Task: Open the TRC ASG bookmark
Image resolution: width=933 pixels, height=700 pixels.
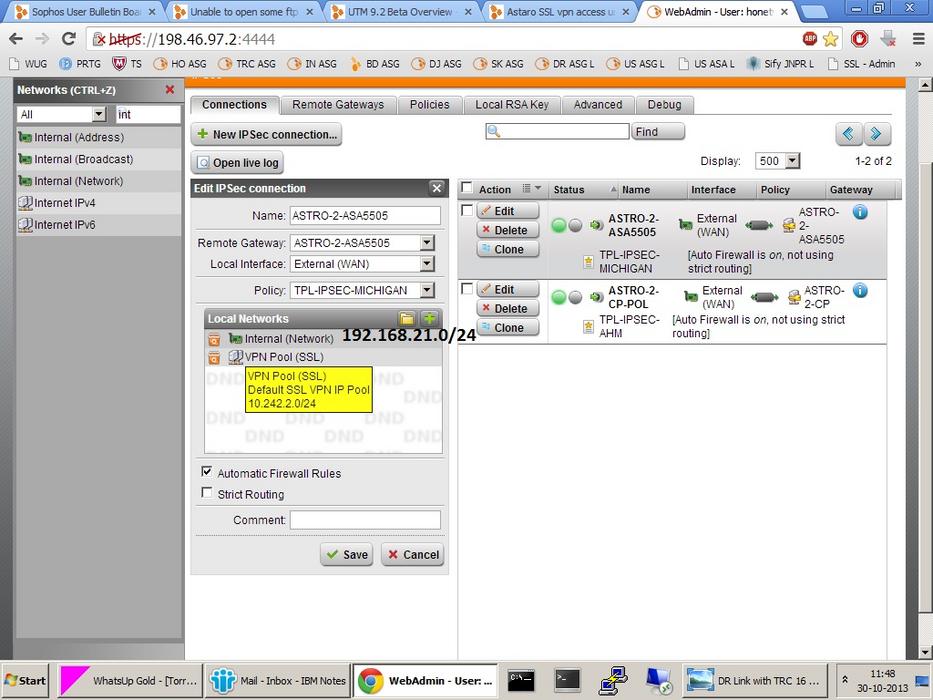Action: pos(247,64)
